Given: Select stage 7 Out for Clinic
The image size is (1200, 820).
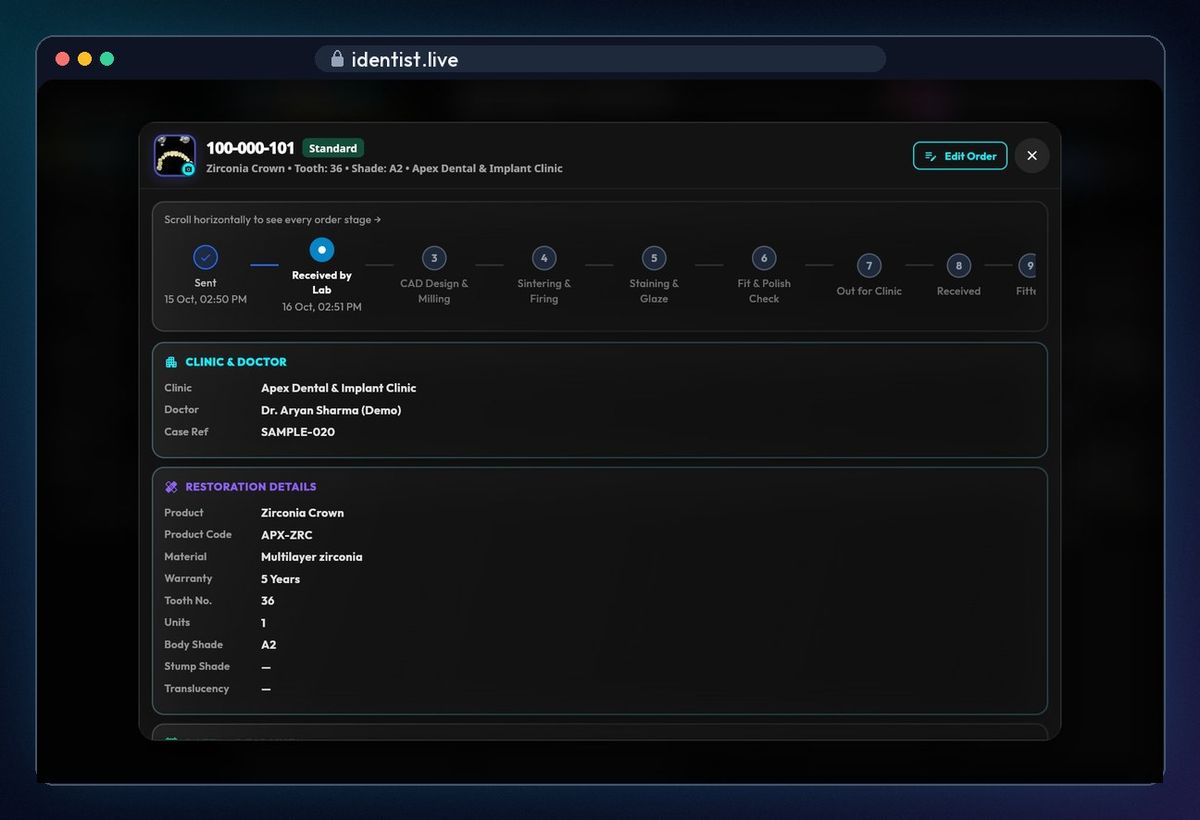Looking at the screenshot, I should tap(869, 266).
